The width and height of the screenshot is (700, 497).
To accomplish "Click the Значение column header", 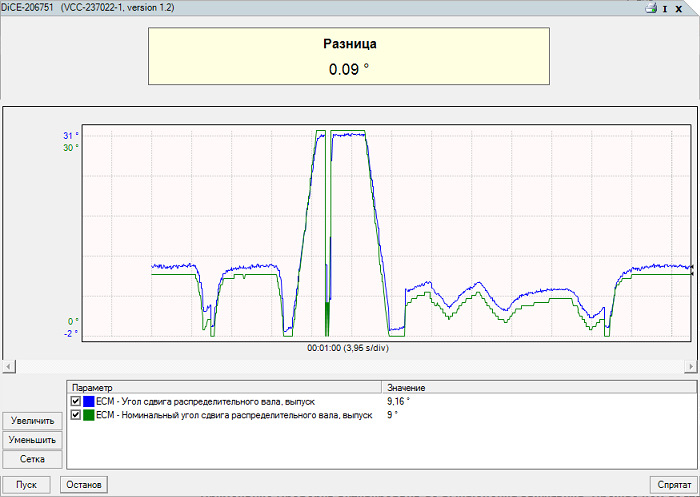I will (x=539, y=388).
